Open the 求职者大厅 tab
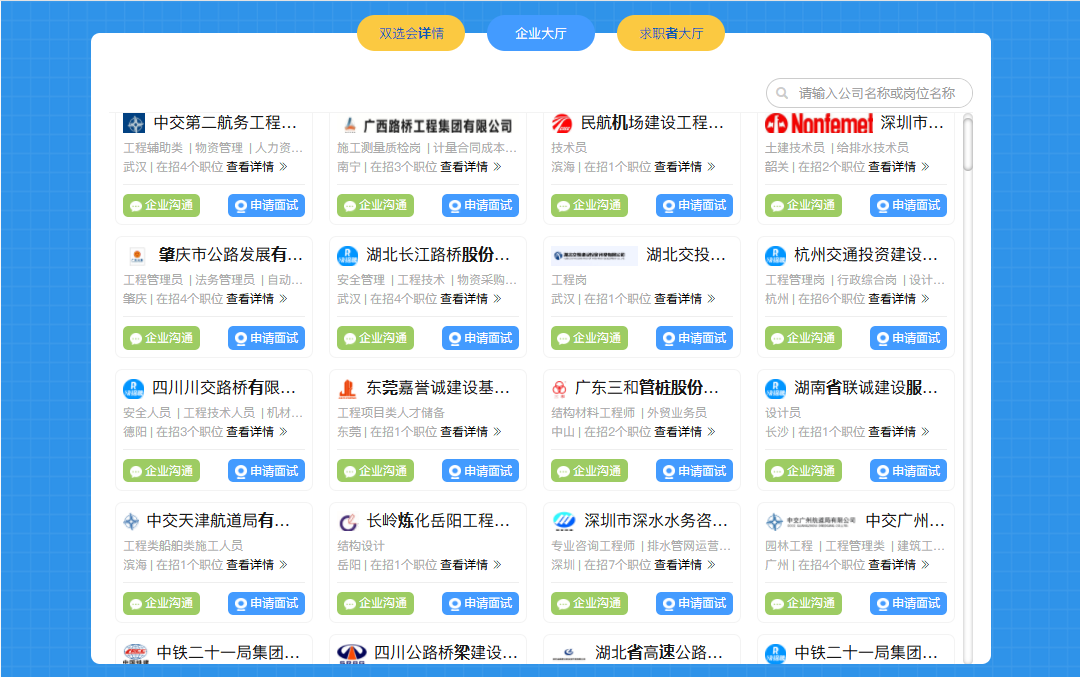Screen dimensions: 1080x677 pos(670,32)
